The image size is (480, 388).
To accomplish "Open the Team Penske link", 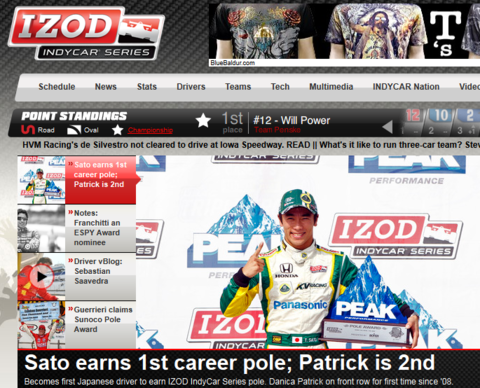I will [x=277, y=130].
